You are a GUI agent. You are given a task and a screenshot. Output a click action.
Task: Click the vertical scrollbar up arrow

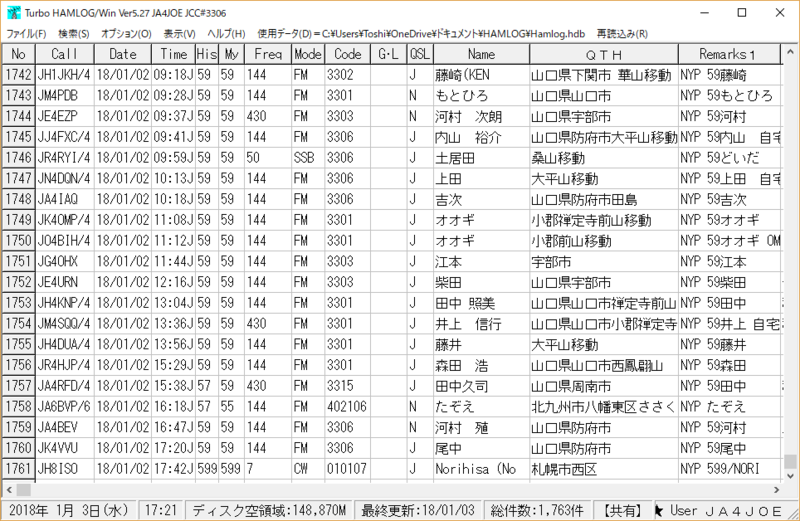pos(790,52)
